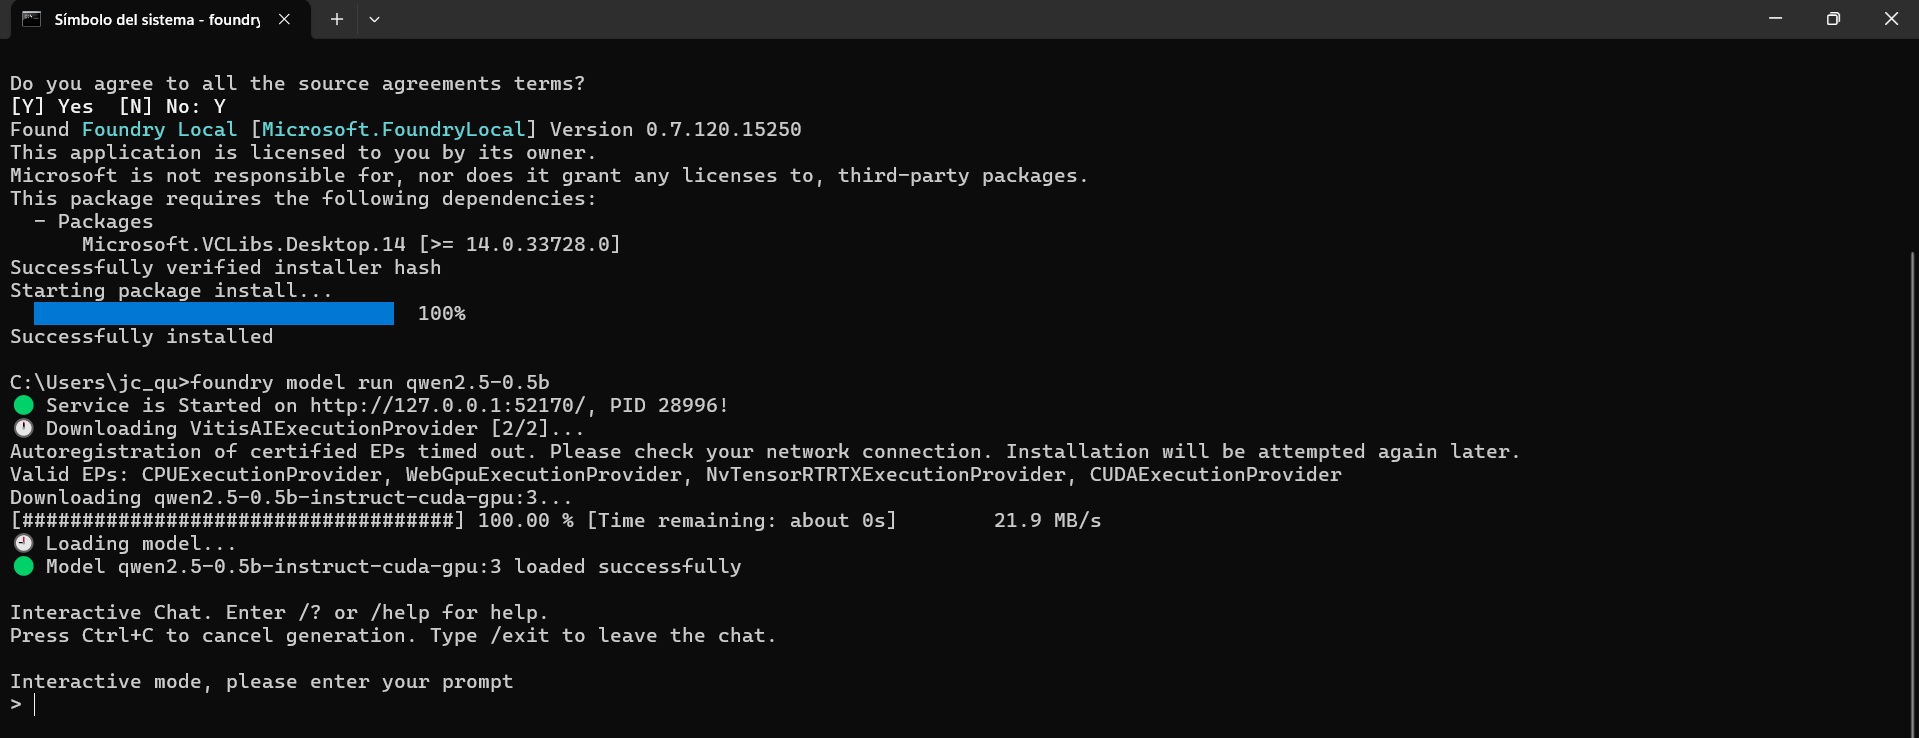Click the hash-mark download progress bar
This screenshot has width=1919, height=738.
(237, 520)
